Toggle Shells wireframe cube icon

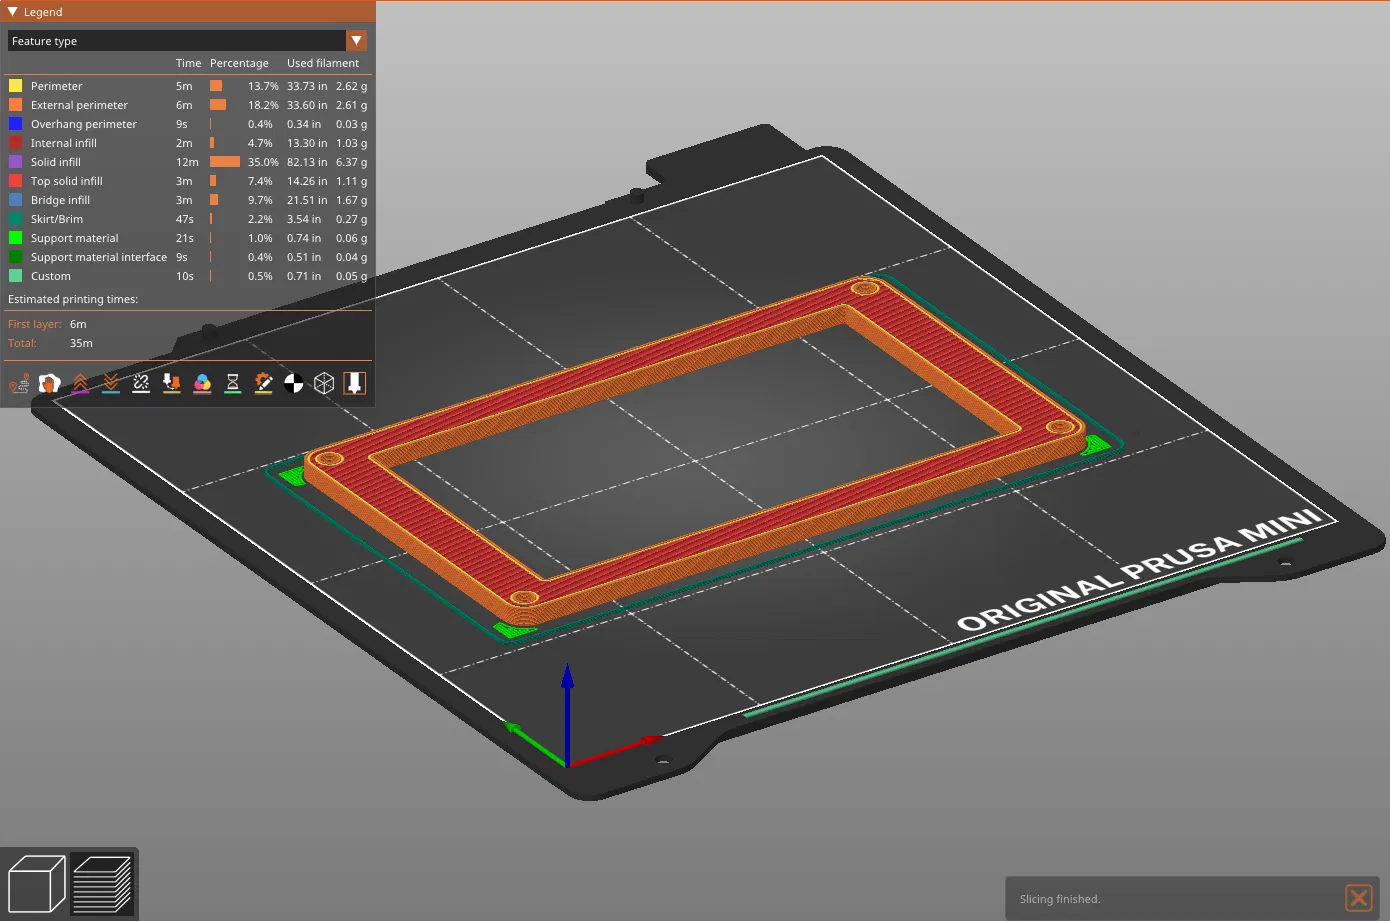pos(324,384)
